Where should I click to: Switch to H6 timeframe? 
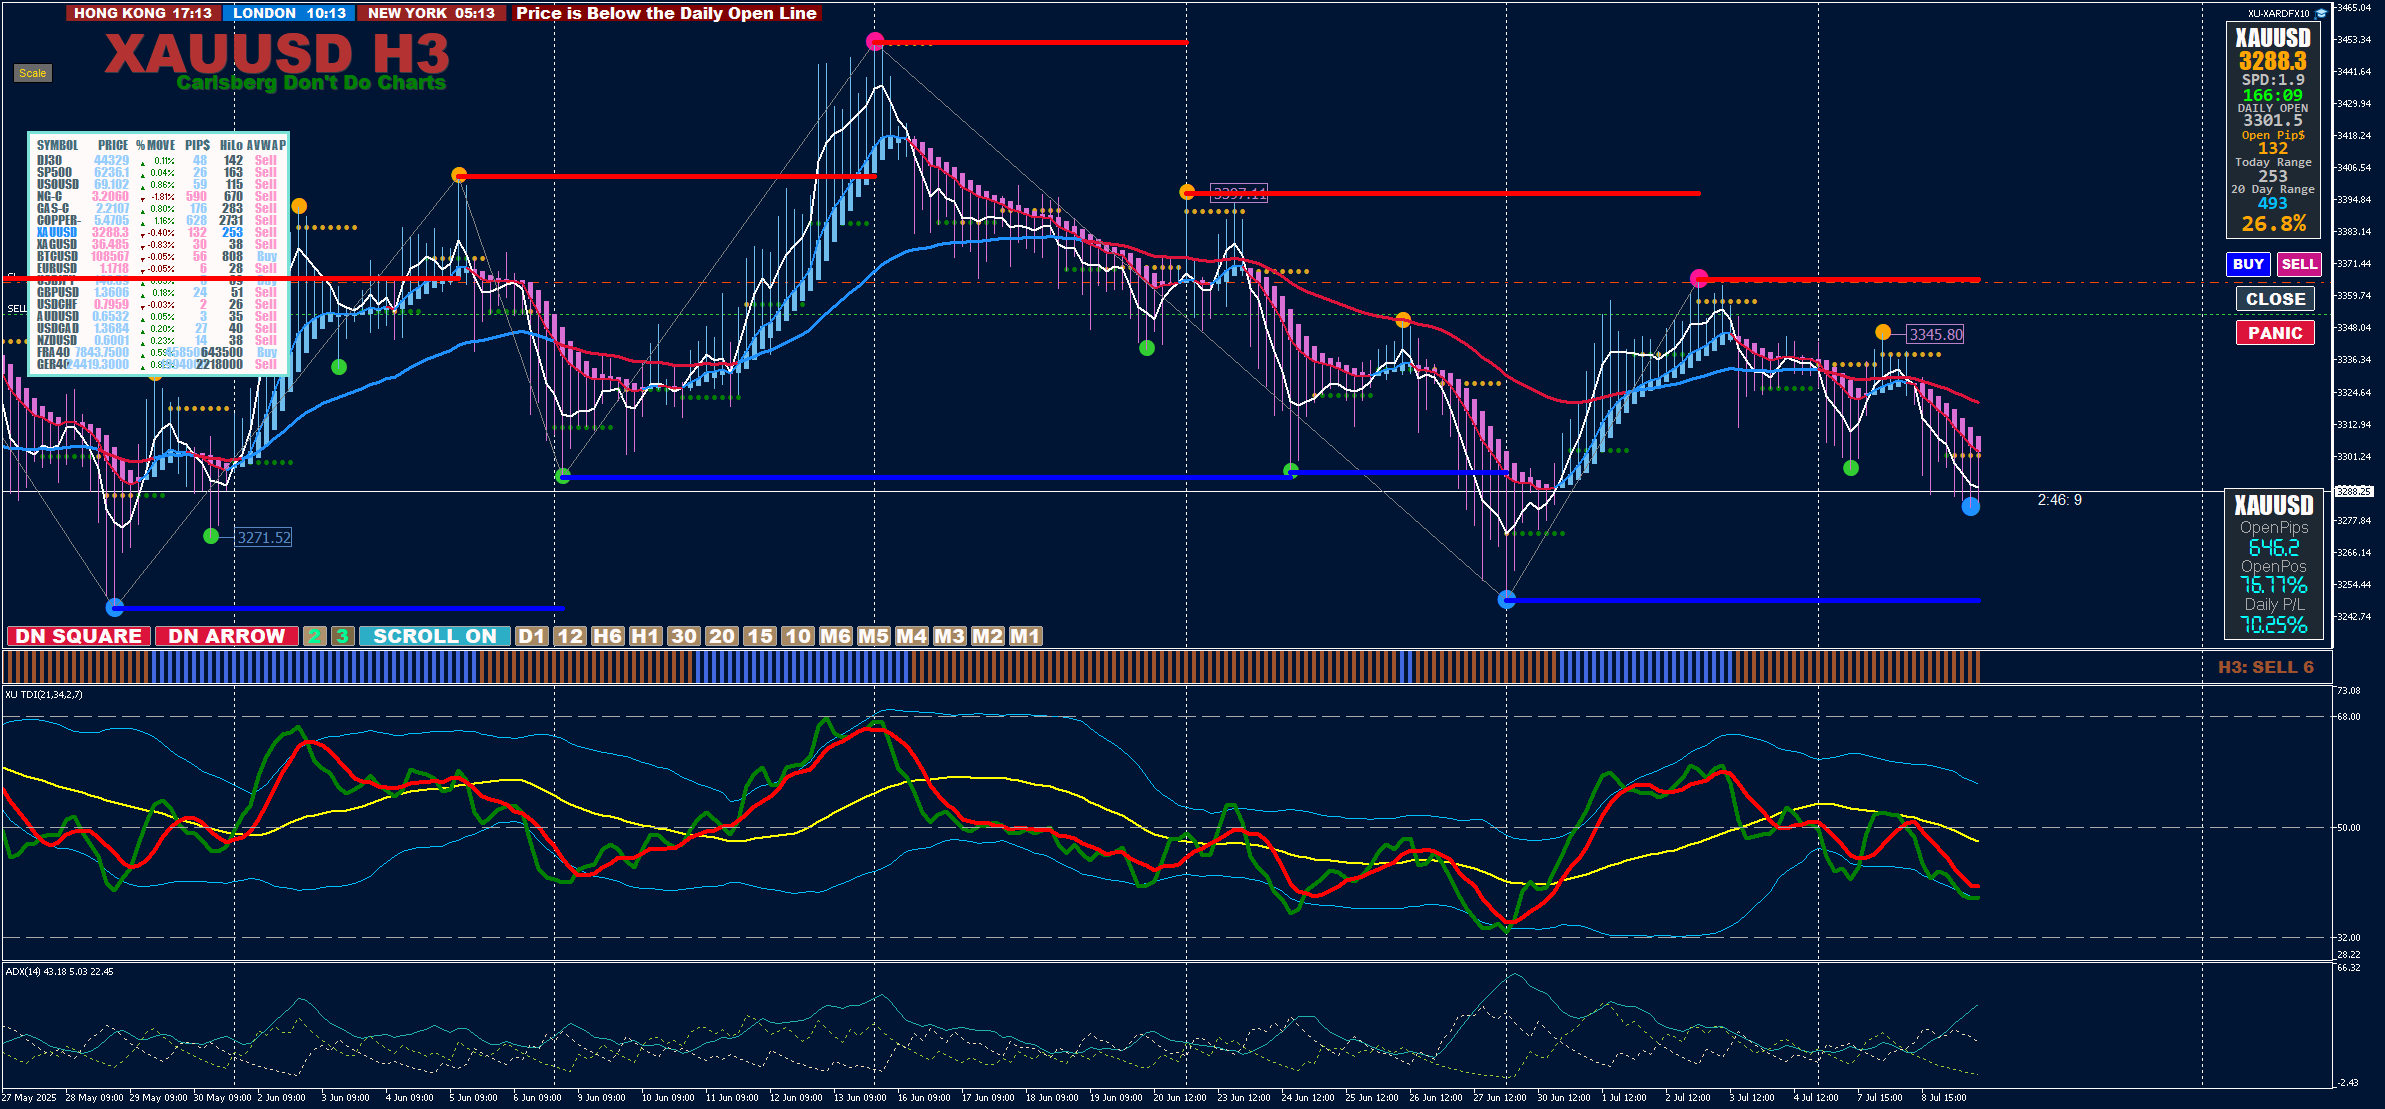pyautogui.click(x=607, y=636)
